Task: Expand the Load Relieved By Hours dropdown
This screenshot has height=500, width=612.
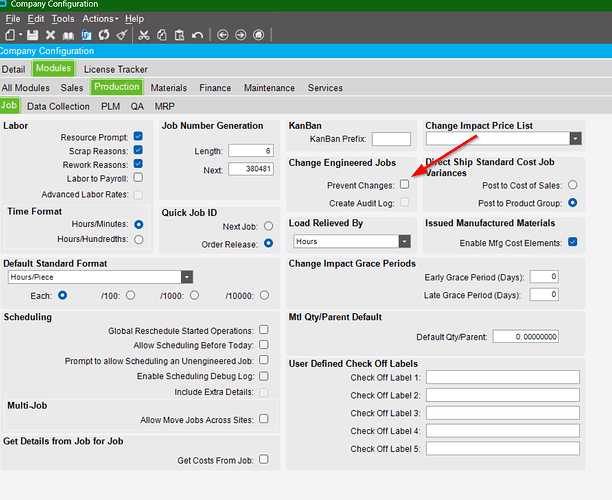Action: pos(405,242)
